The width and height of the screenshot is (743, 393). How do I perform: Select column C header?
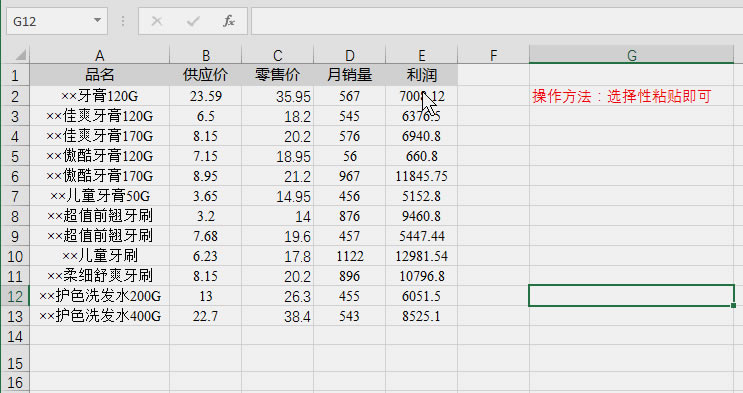point(278,55)
